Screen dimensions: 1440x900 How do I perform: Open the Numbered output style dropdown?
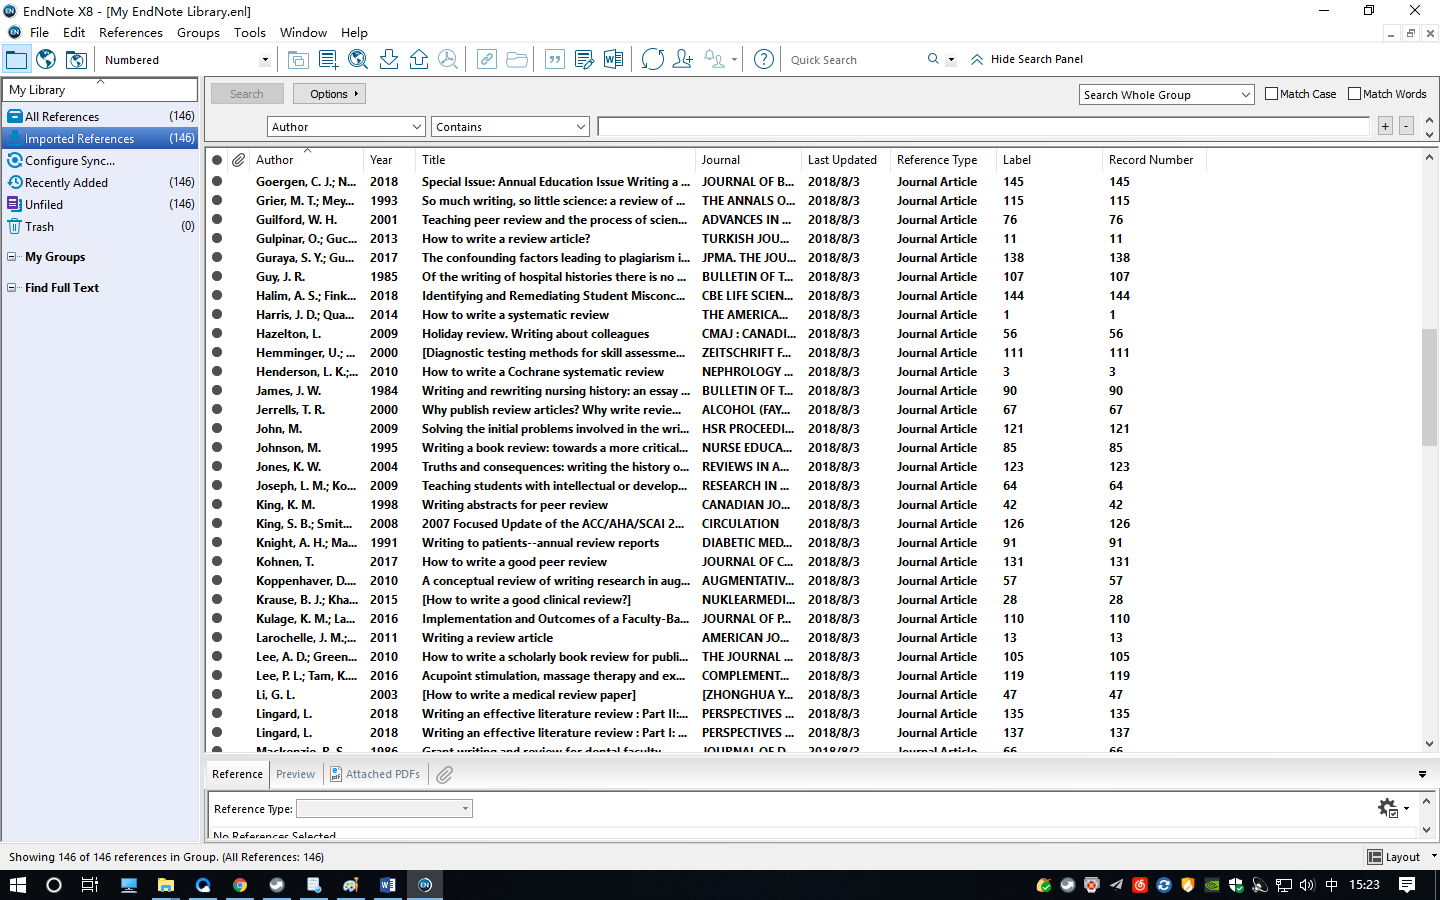(x=265, y=60)
